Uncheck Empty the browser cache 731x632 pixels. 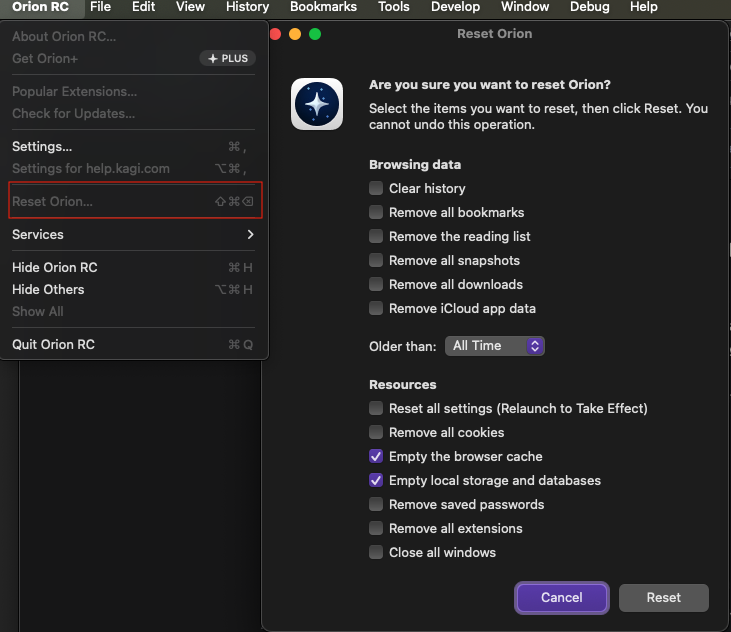376,456
